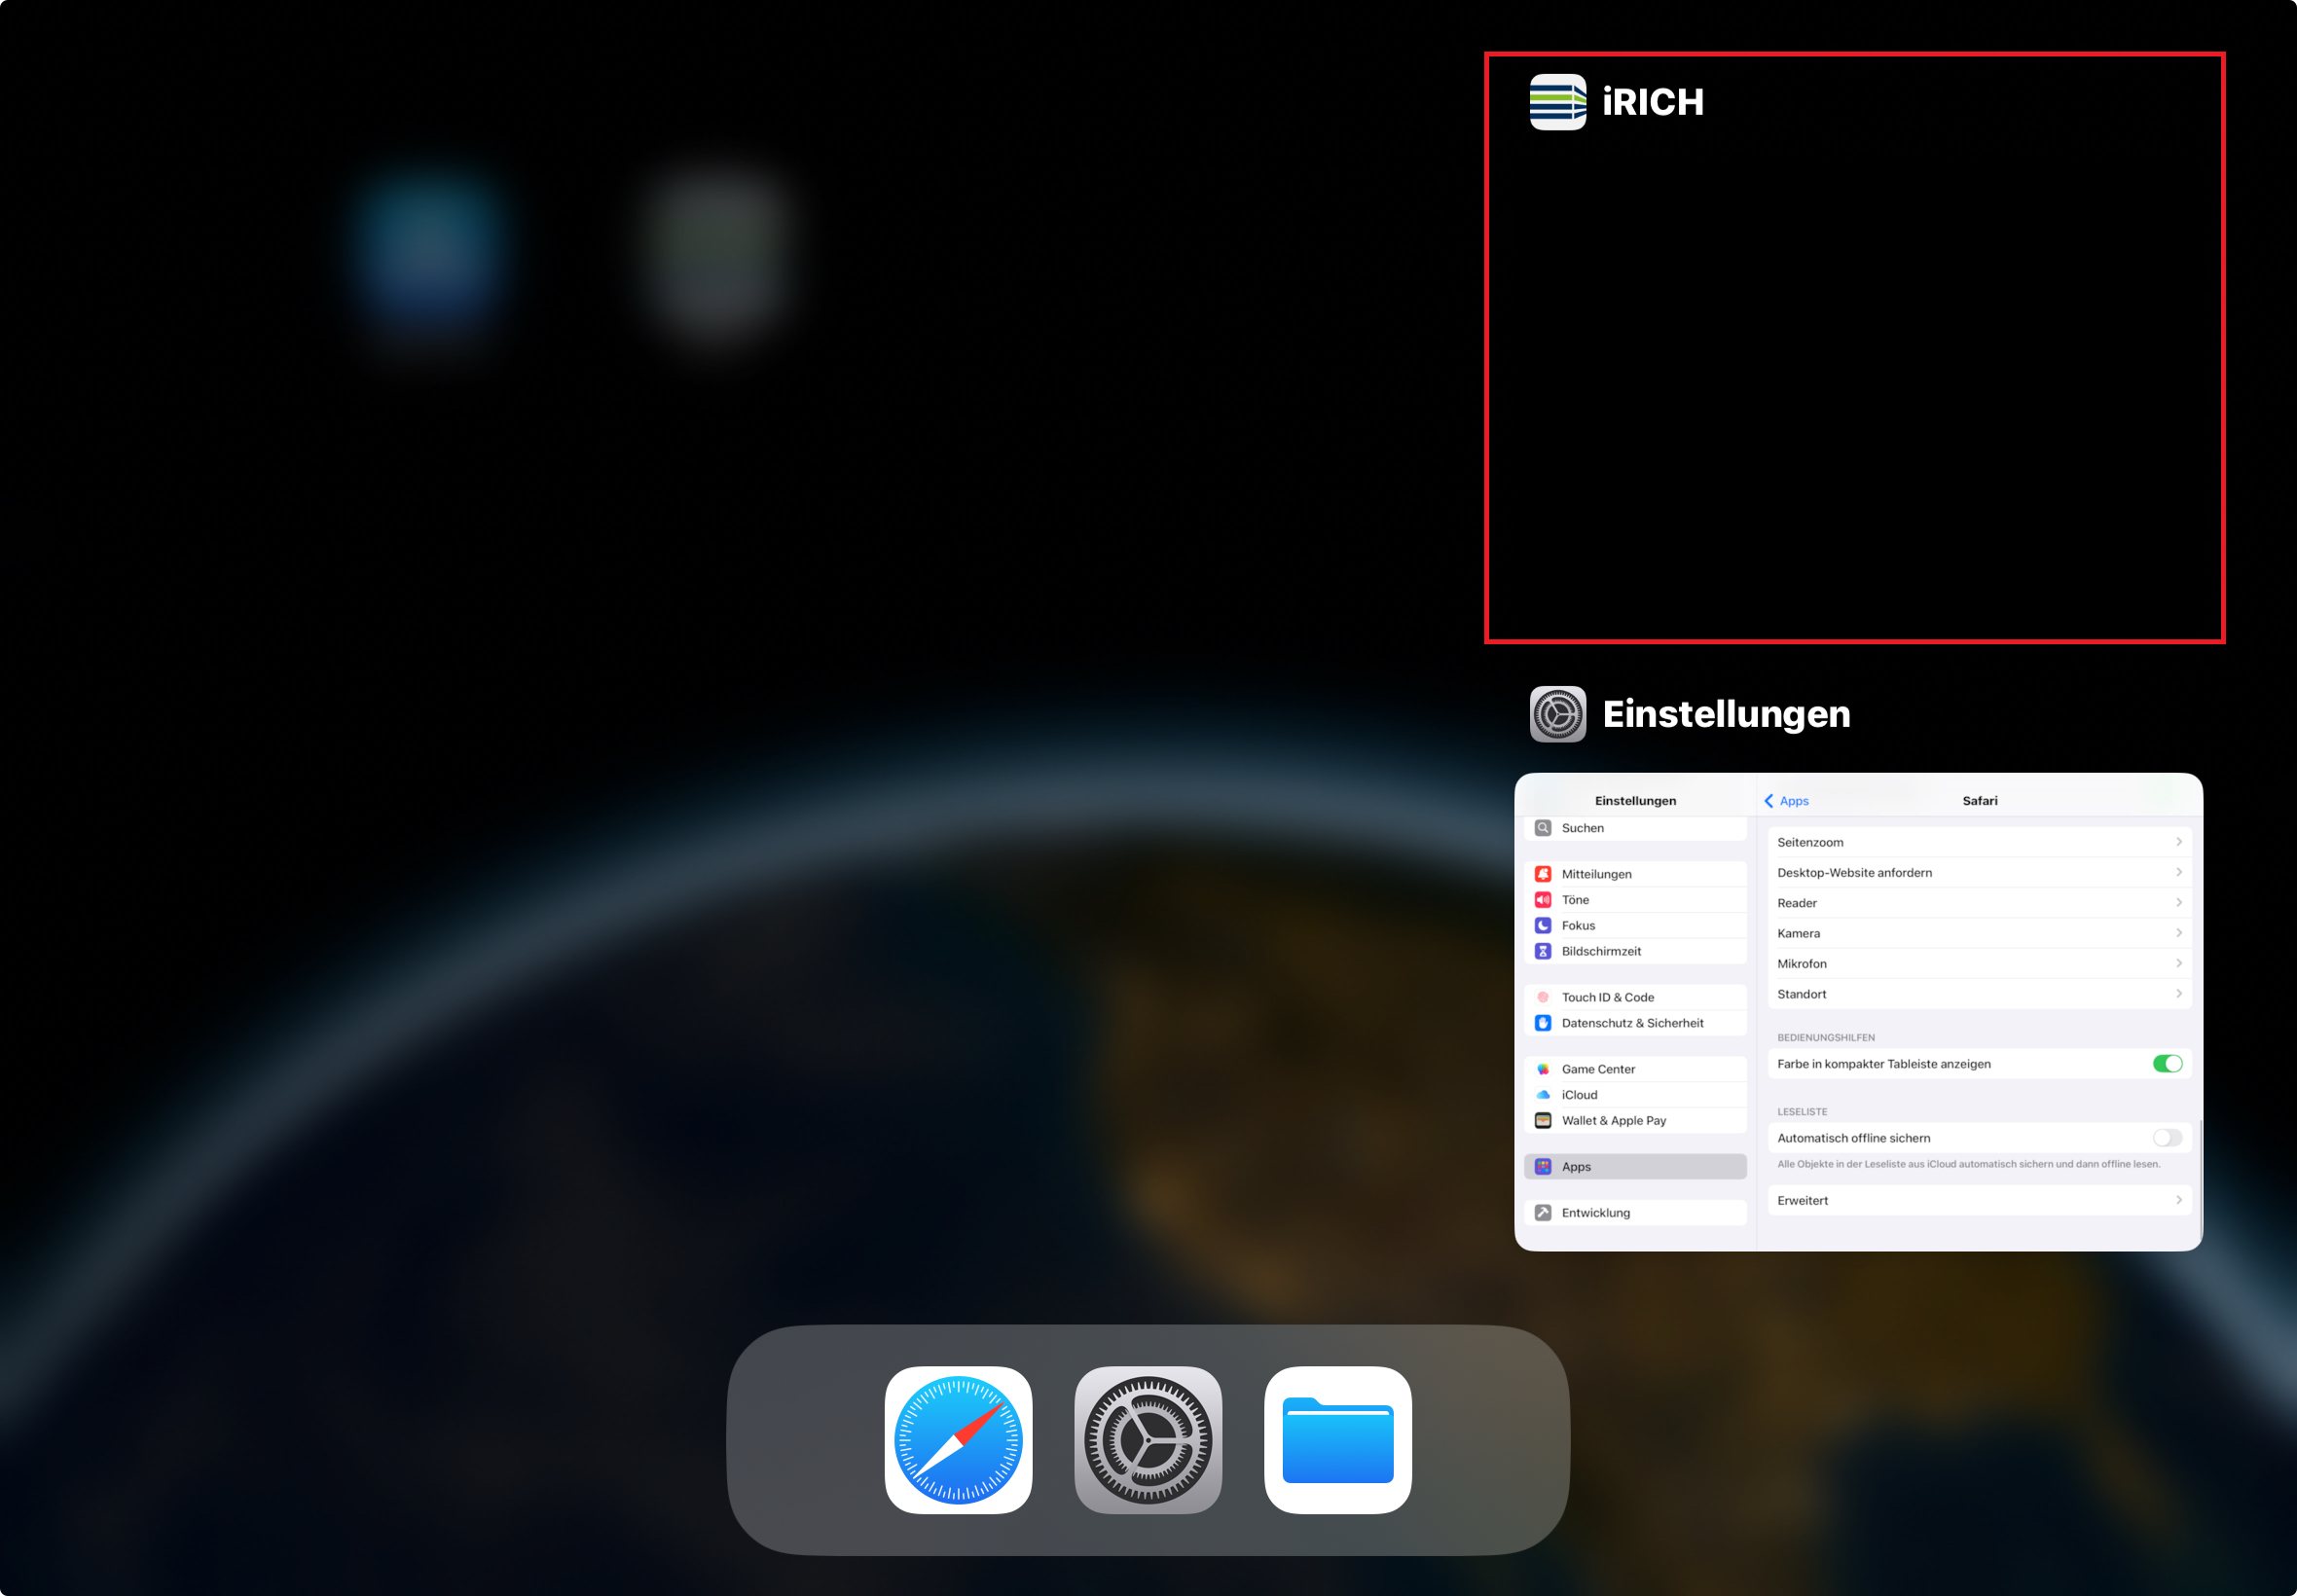This screenshot has width=2297, height=1596.
Task: Tap the Bildschirmzeit hourglass icon
Action: tap(1544, 951)
